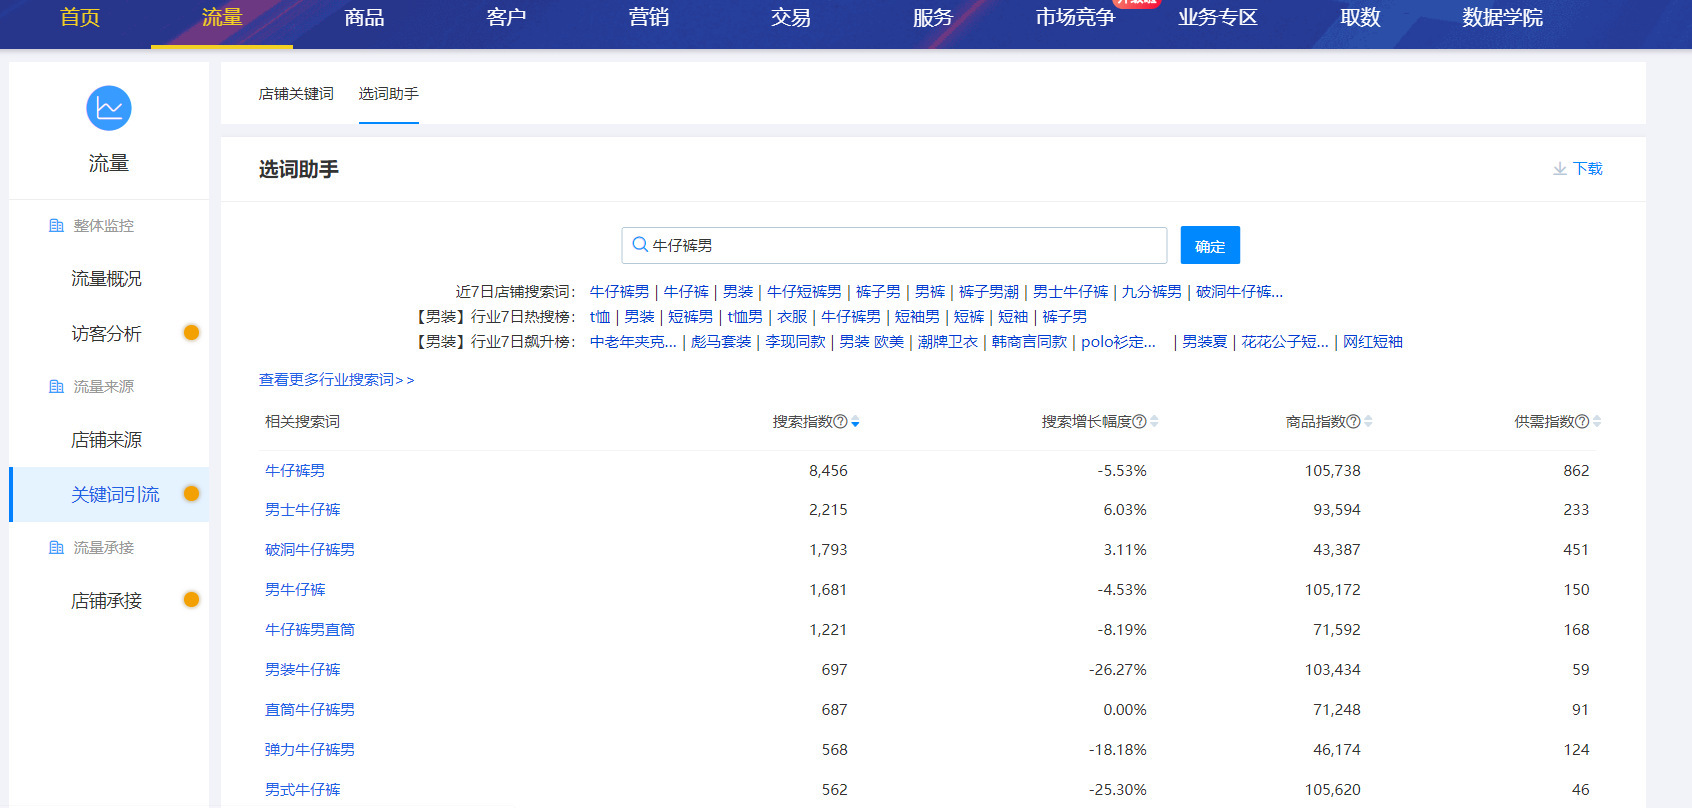This screenshot has width=1692, height=808.
Task: Click 衣服 in hot search list
Action: (792, 317)
